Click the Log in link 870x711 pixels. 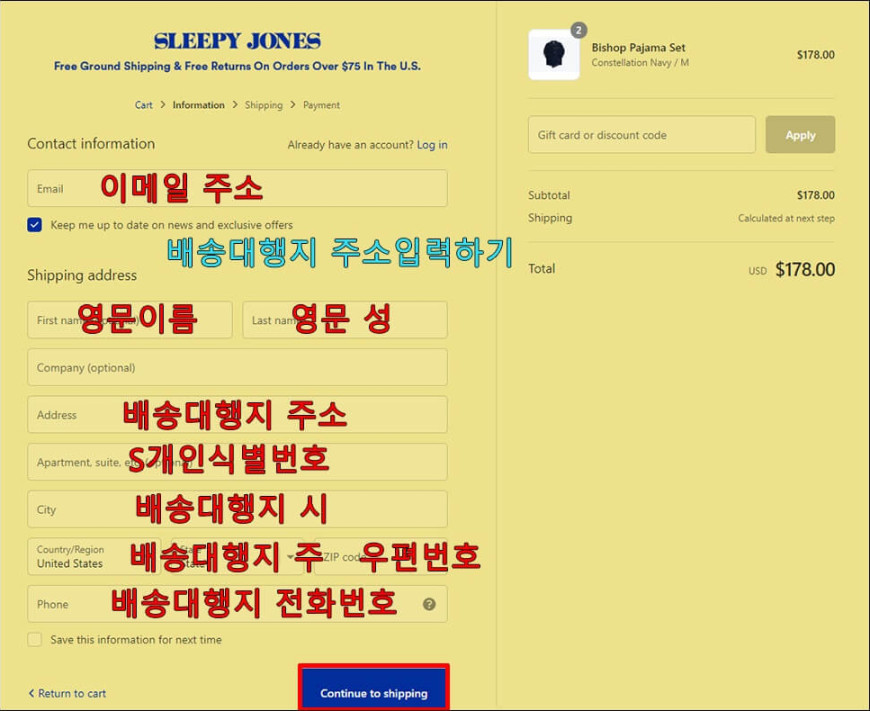432,145
